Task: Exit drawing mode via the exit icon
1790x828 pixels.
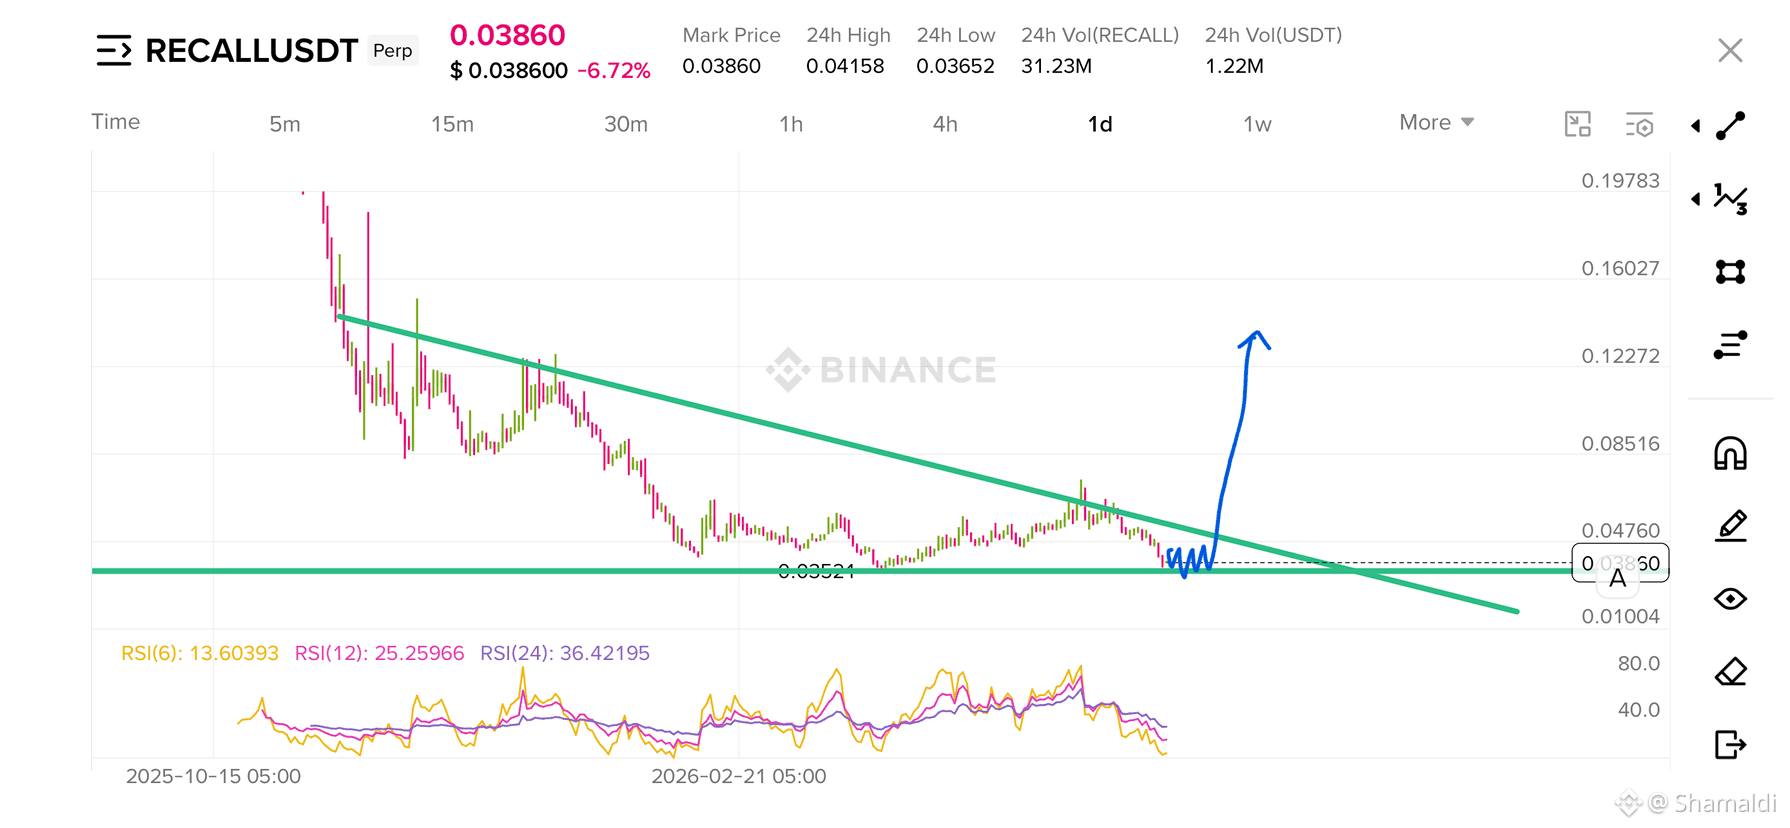Action: 1731,745
